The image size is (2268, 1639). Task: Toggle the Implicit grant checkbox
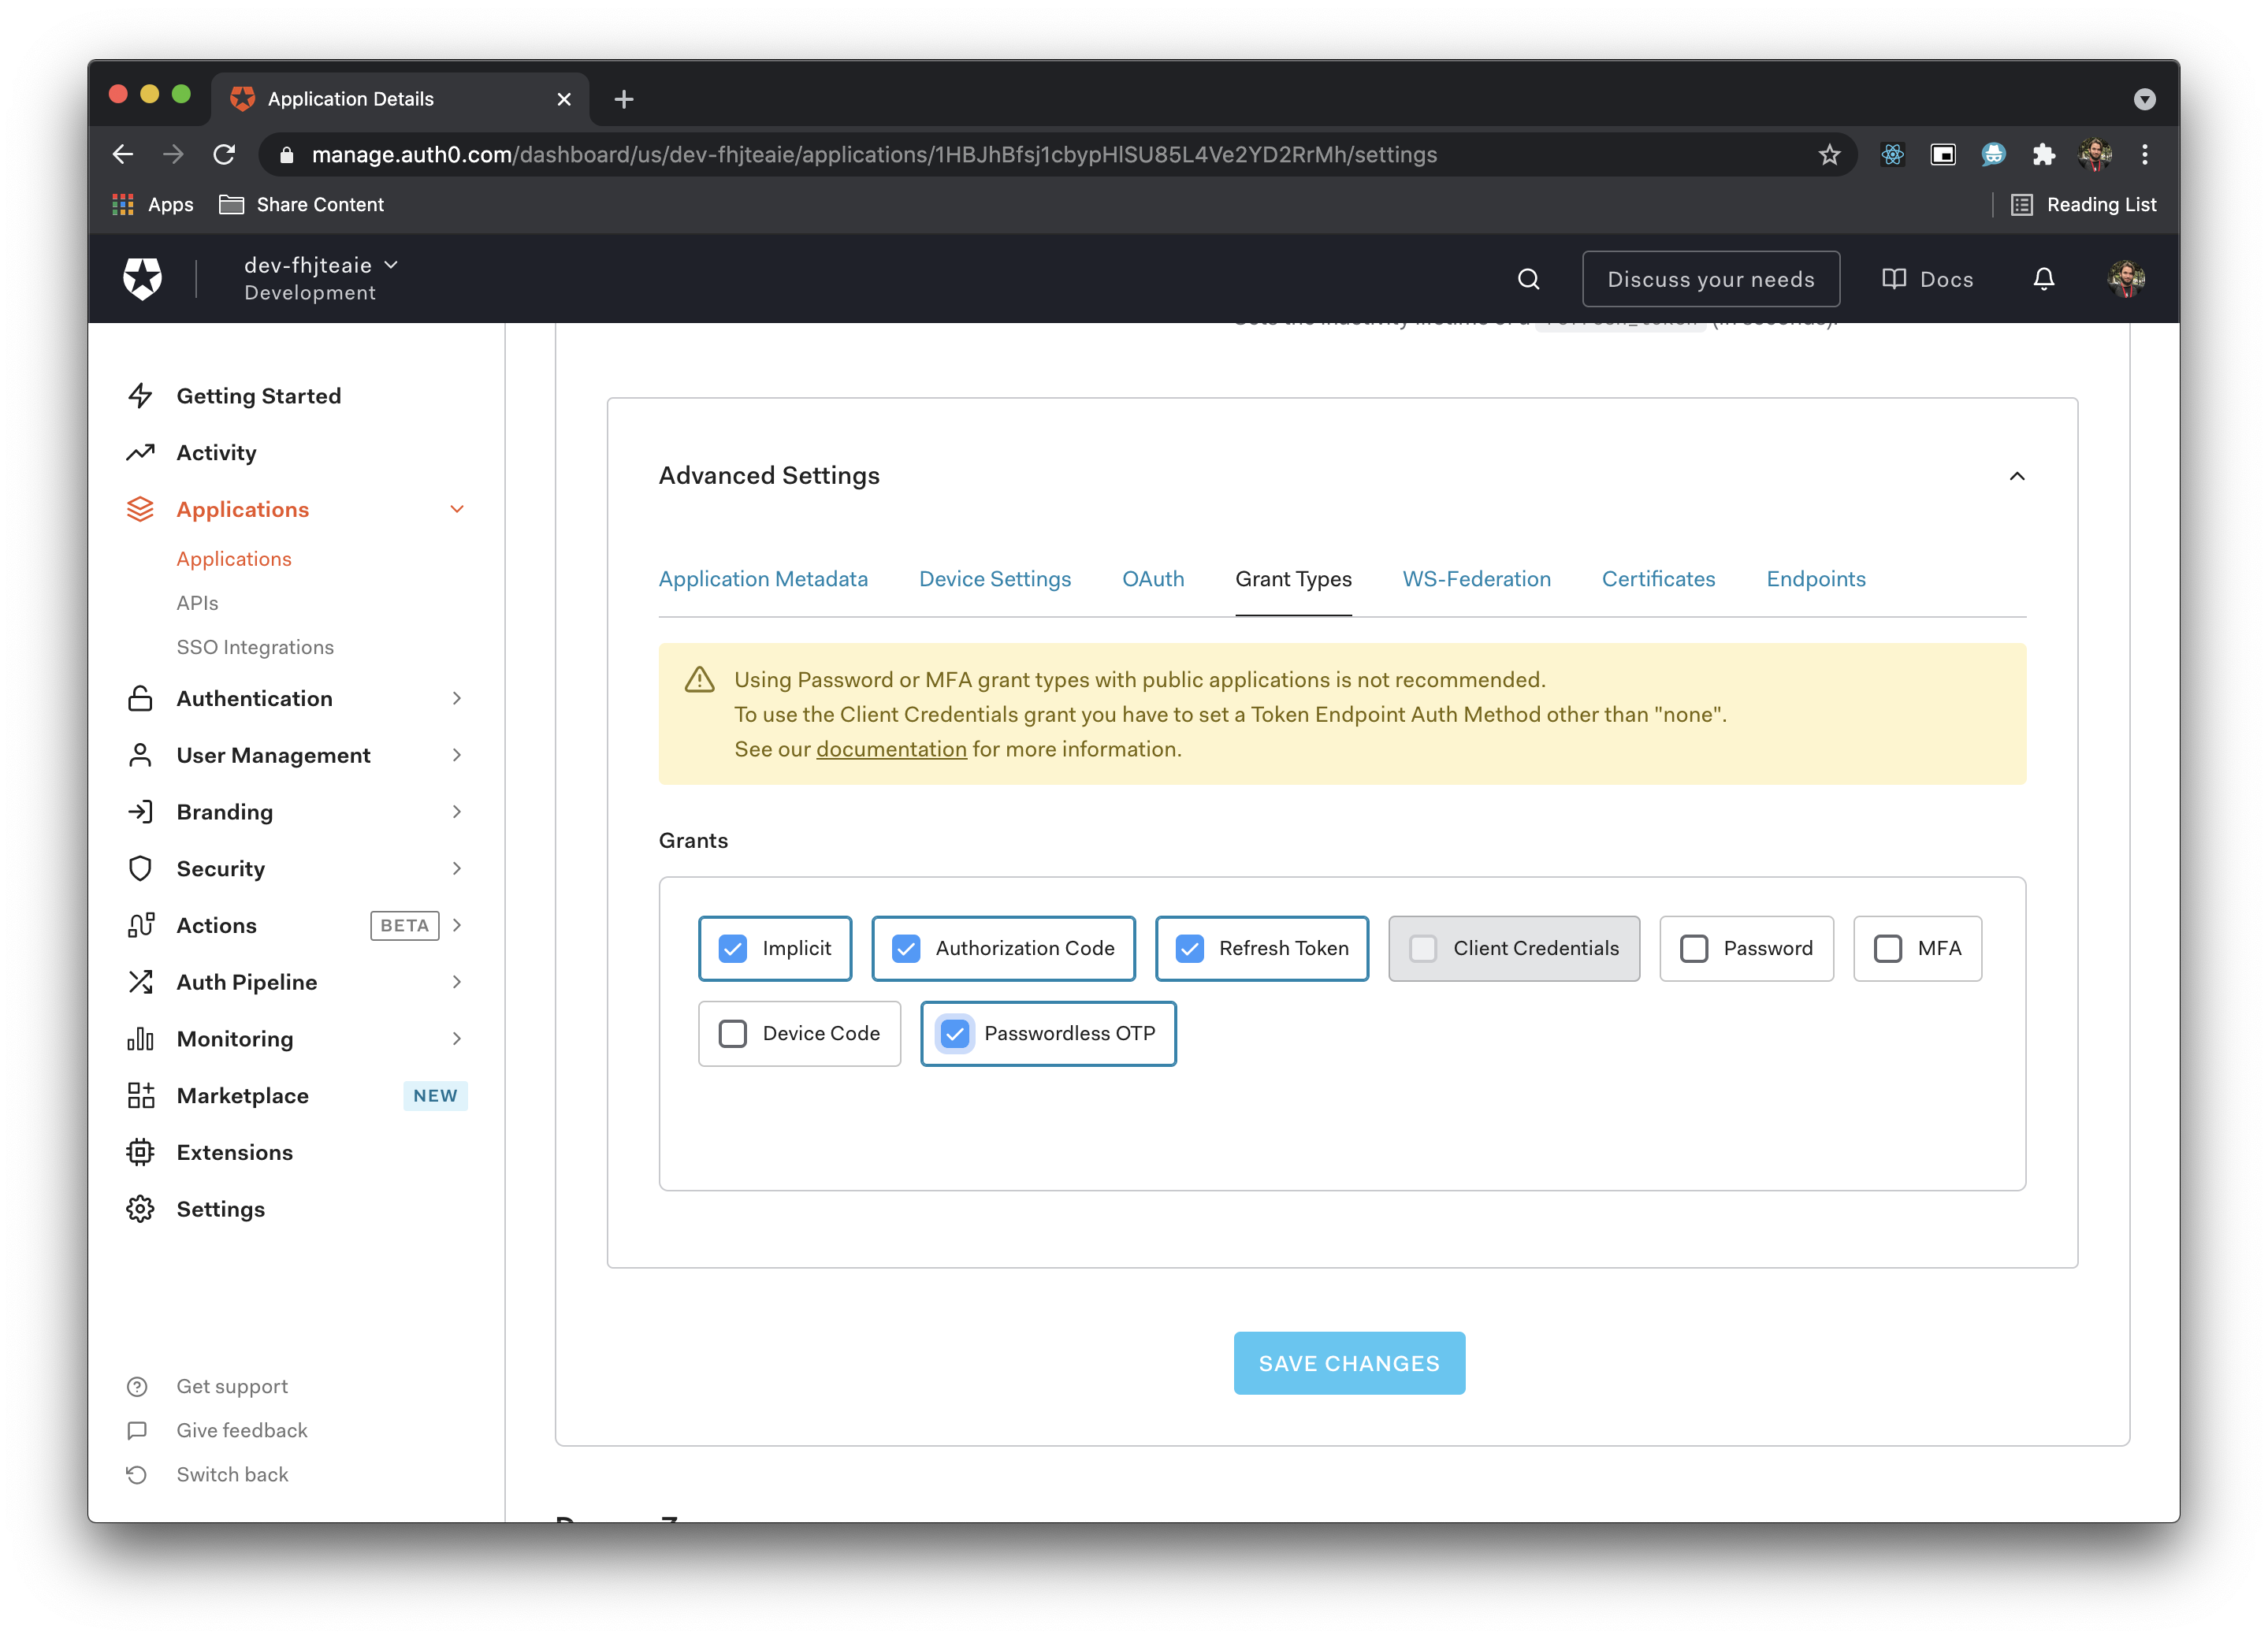[733, 947]
